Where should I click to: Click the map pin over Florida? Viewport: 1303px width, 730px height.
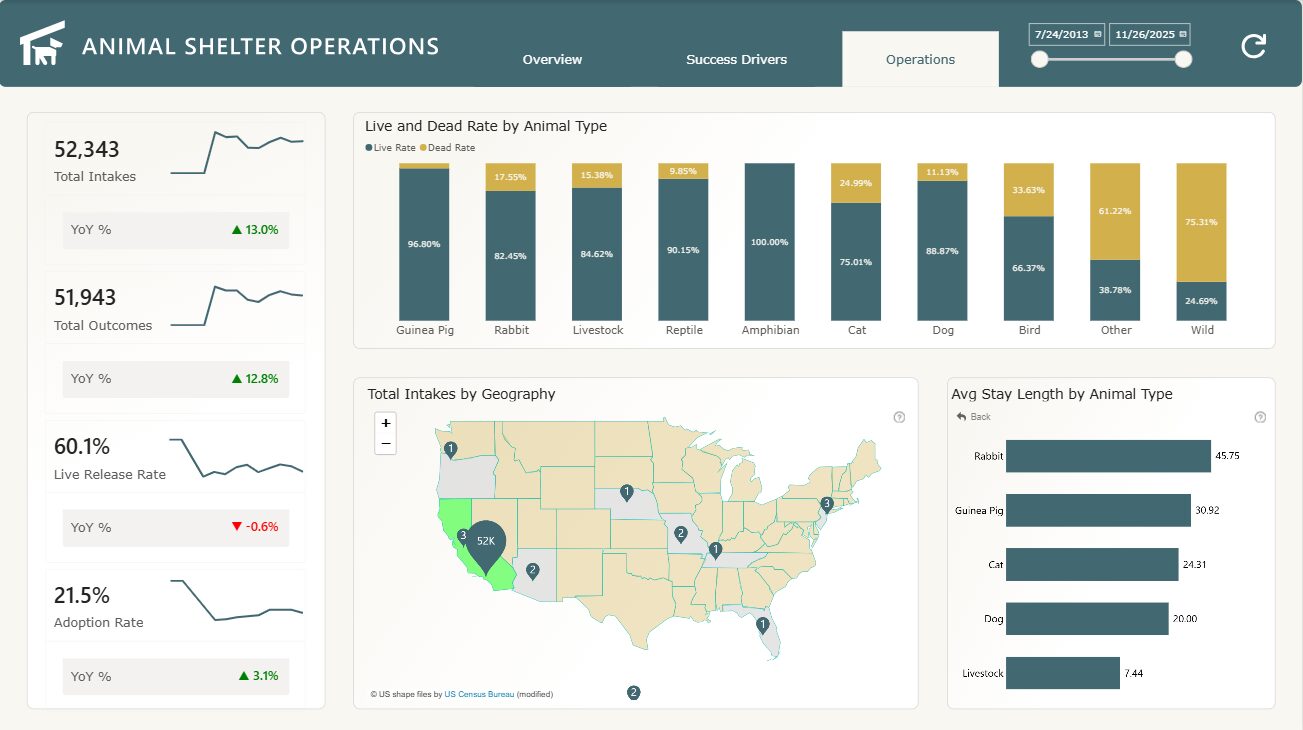[763, 625]
